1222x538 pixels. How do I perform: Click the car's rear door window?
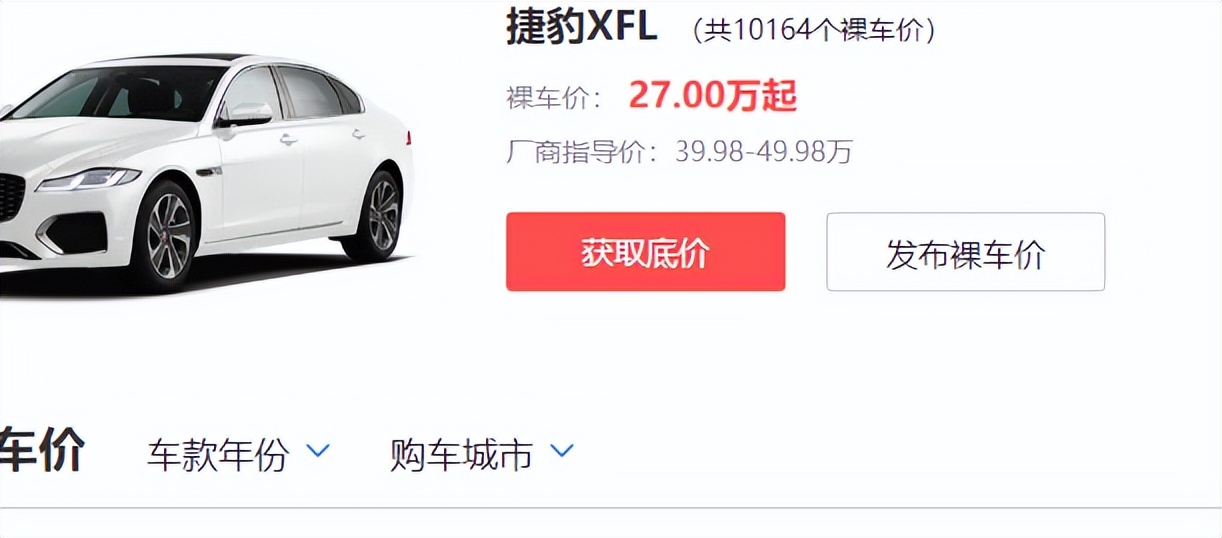310,92
